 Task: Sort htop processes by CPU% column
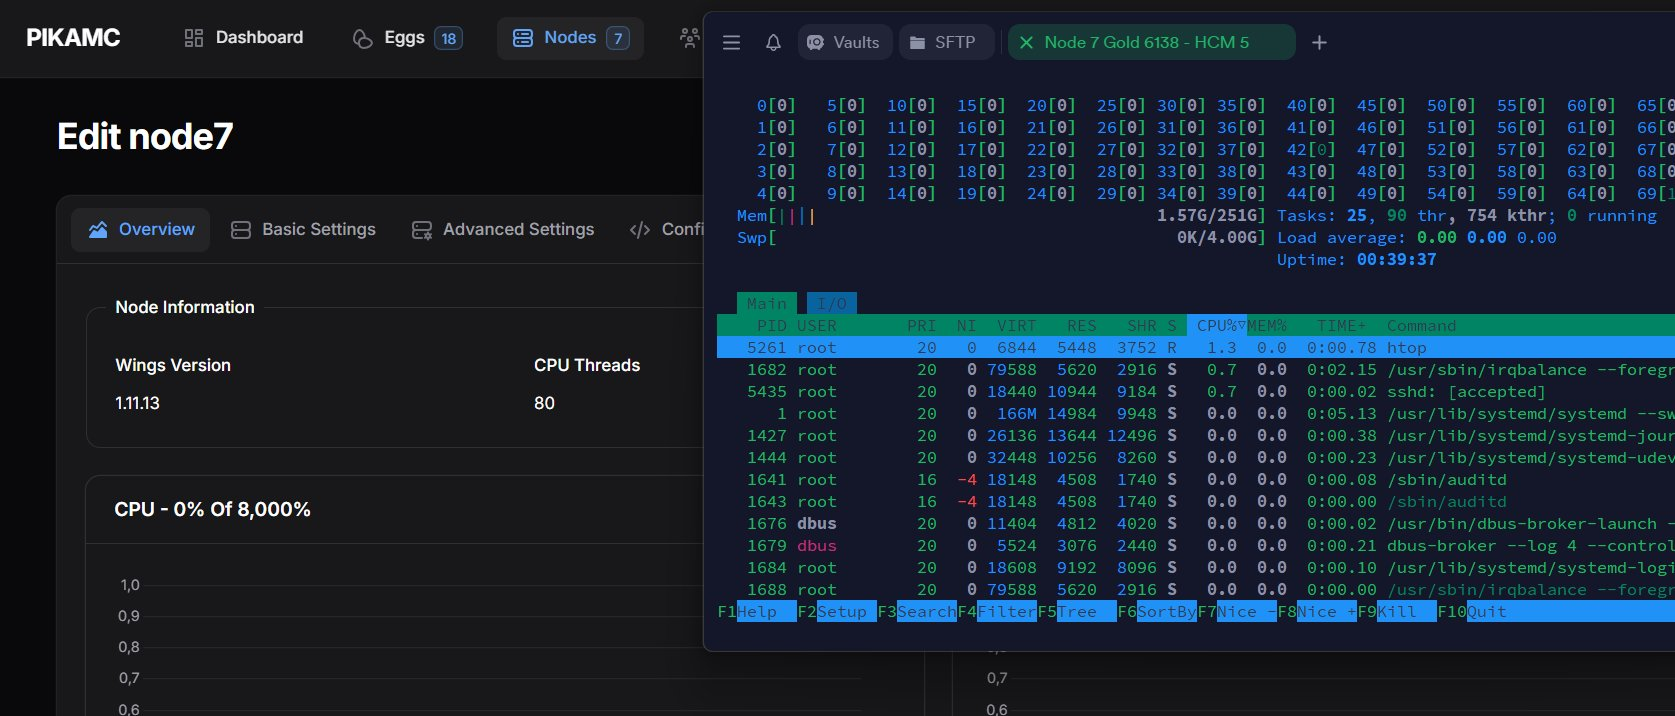[1216, 326]
